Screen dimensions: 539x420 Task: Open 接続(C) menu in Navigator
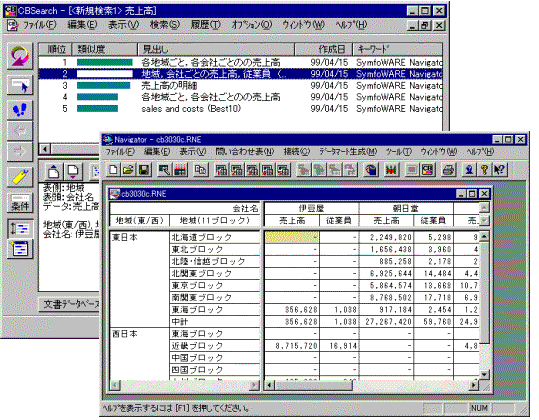pos(297,152)
